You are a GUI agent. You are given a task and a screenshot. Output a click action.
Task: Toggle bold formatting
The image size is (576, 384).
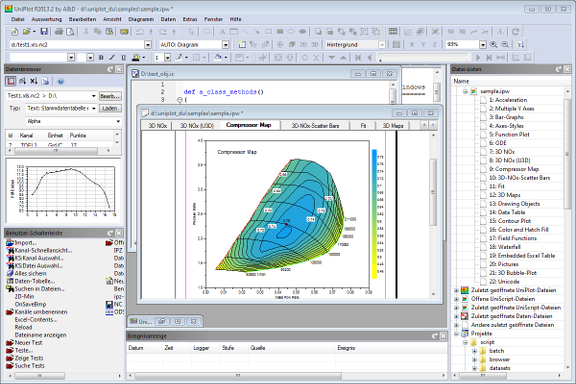[101, 57]
